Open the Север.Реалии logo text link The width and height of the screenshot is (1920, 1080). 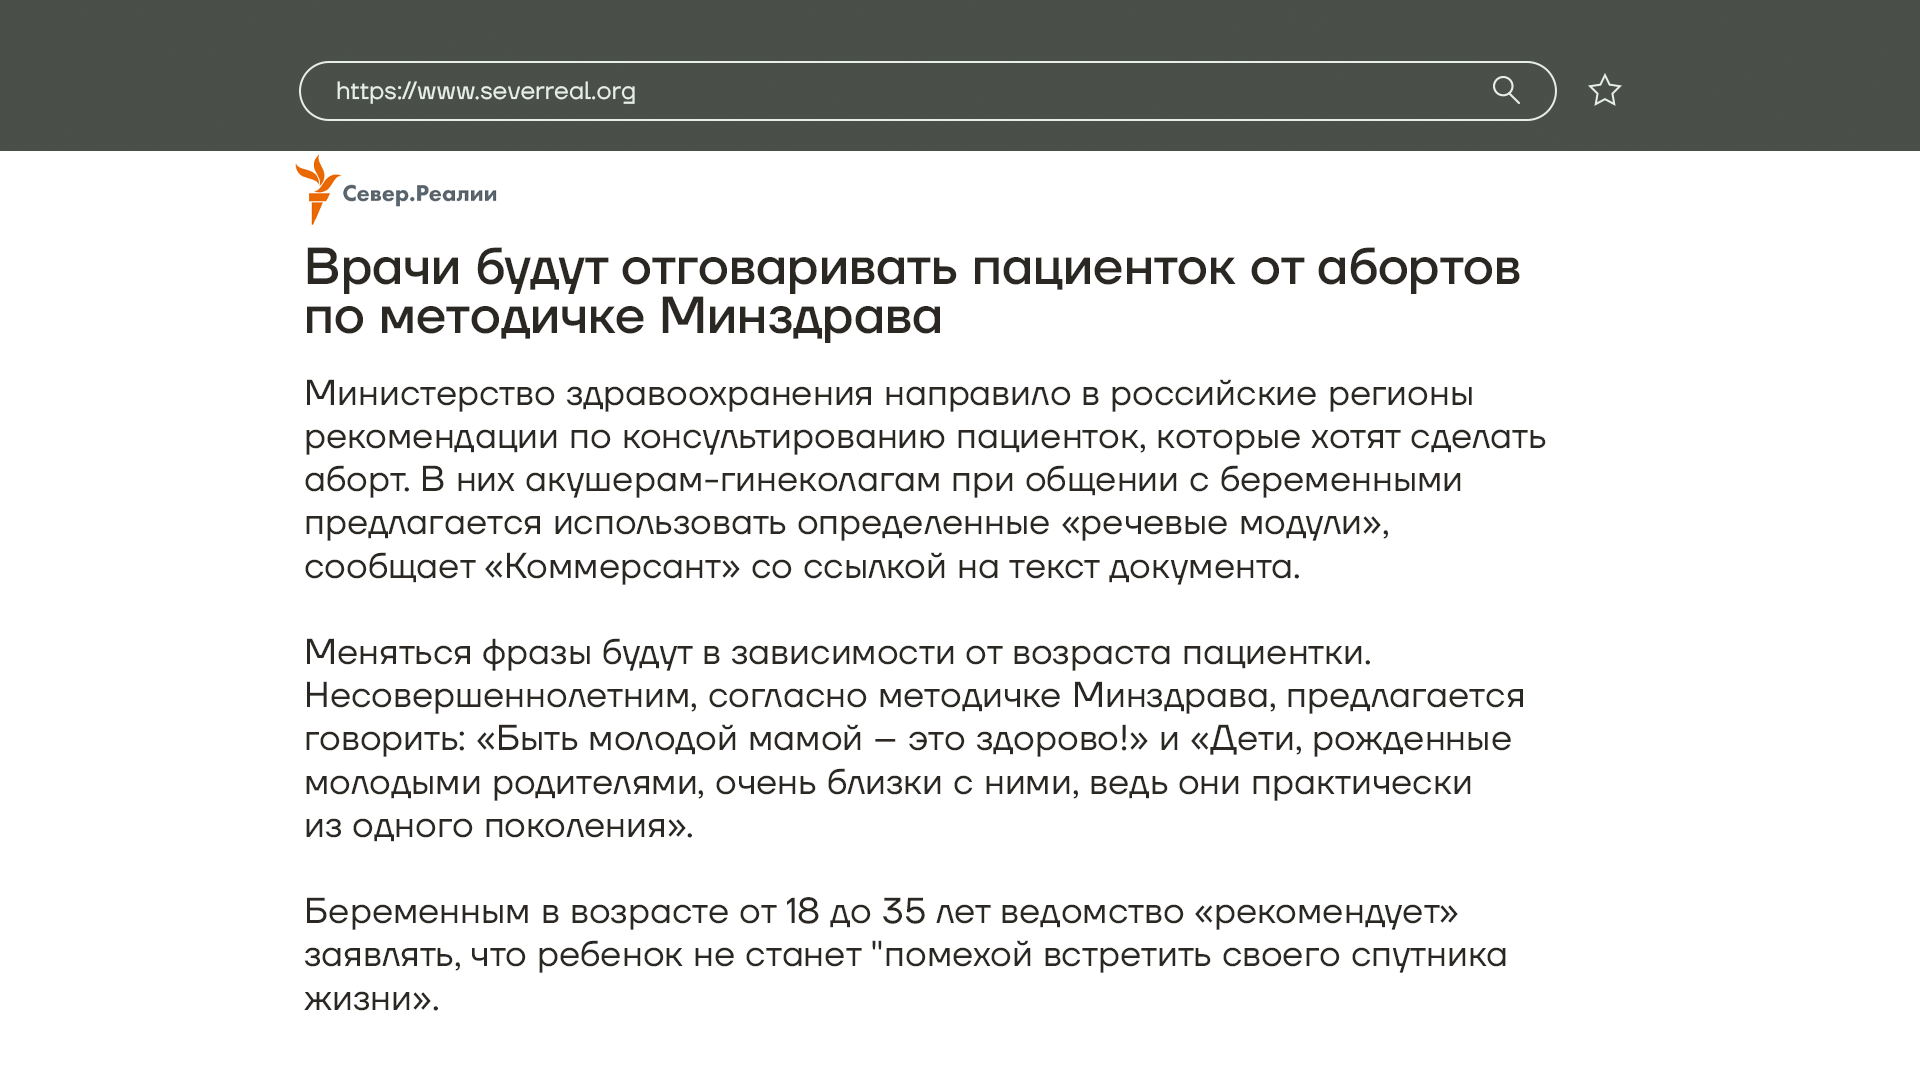(419, 194)
